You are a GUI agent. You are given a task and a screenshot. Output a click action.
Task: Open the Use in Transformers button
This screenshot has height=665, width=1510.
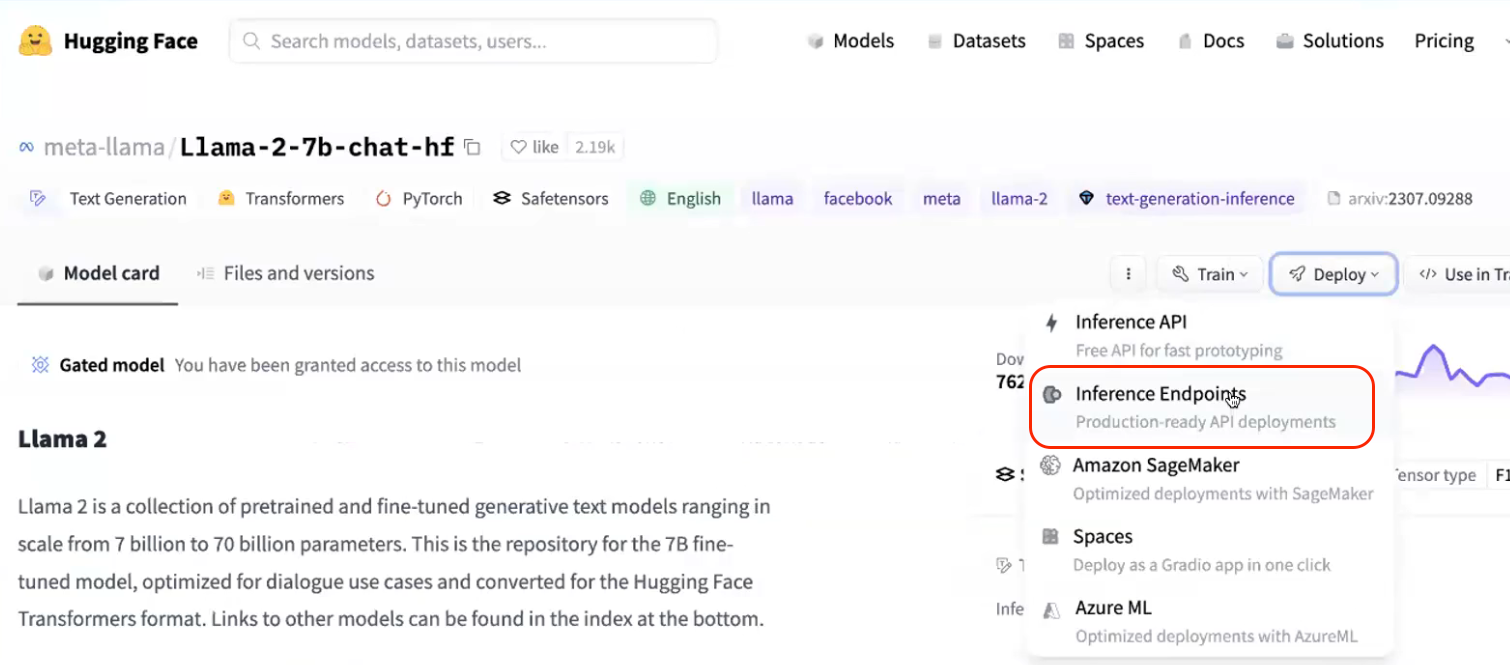point(1460,274)
